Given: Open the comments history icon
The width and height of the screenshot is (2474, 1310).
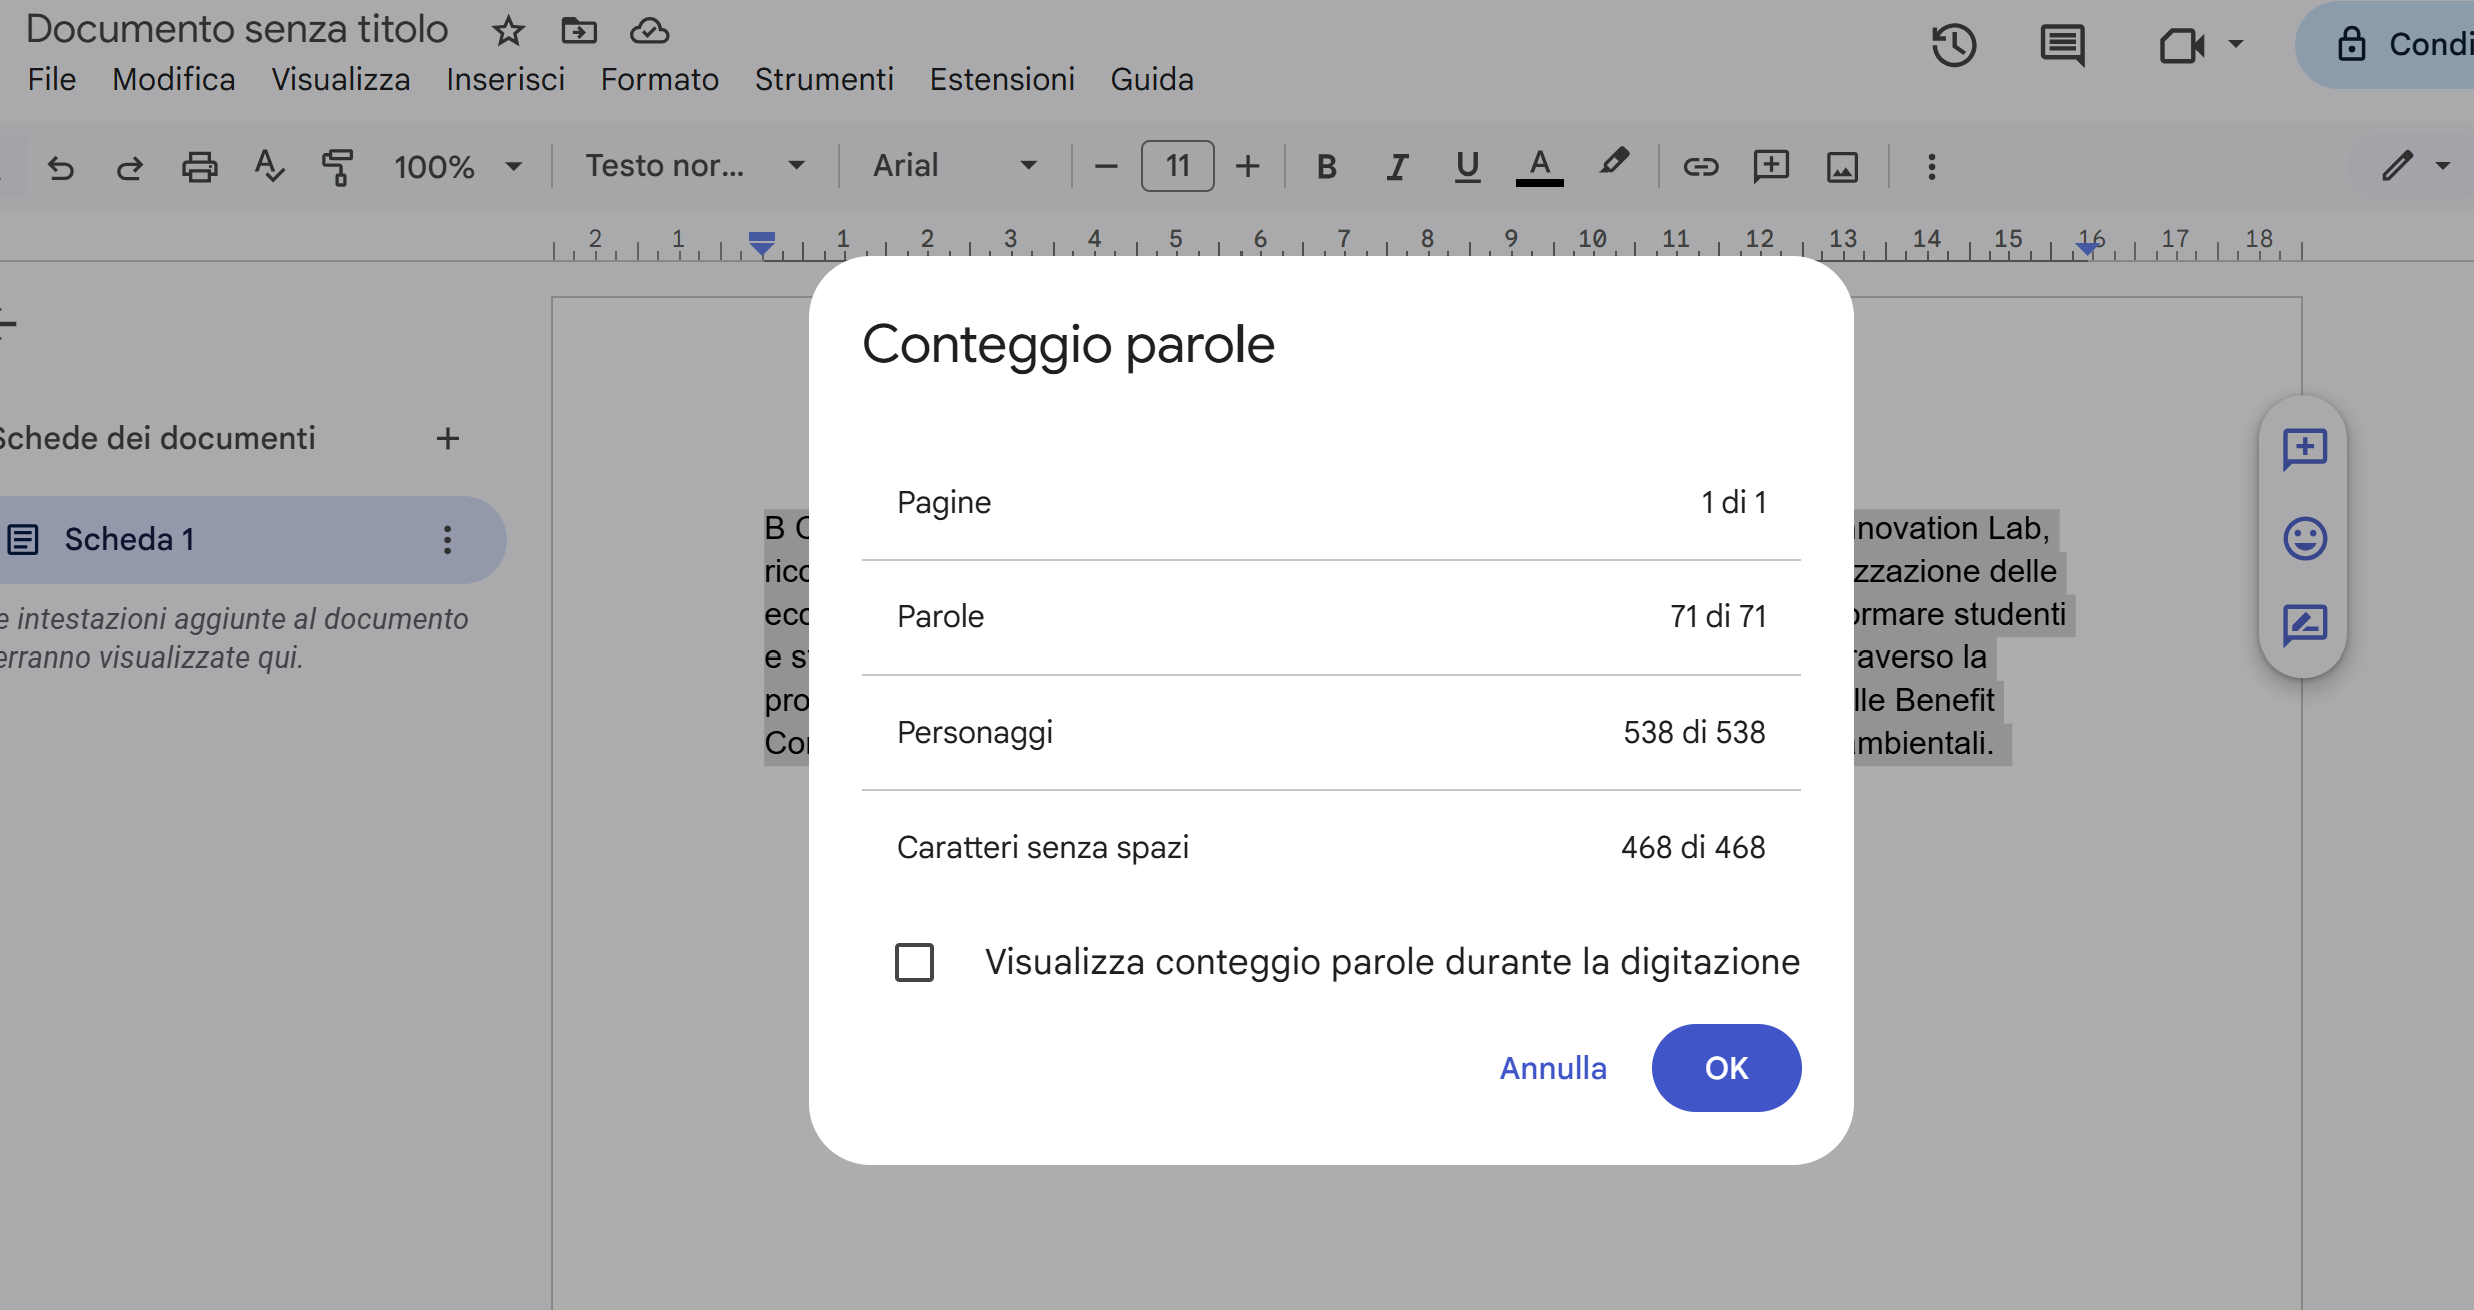Looking at the screenshot, I should point(2062,45).
